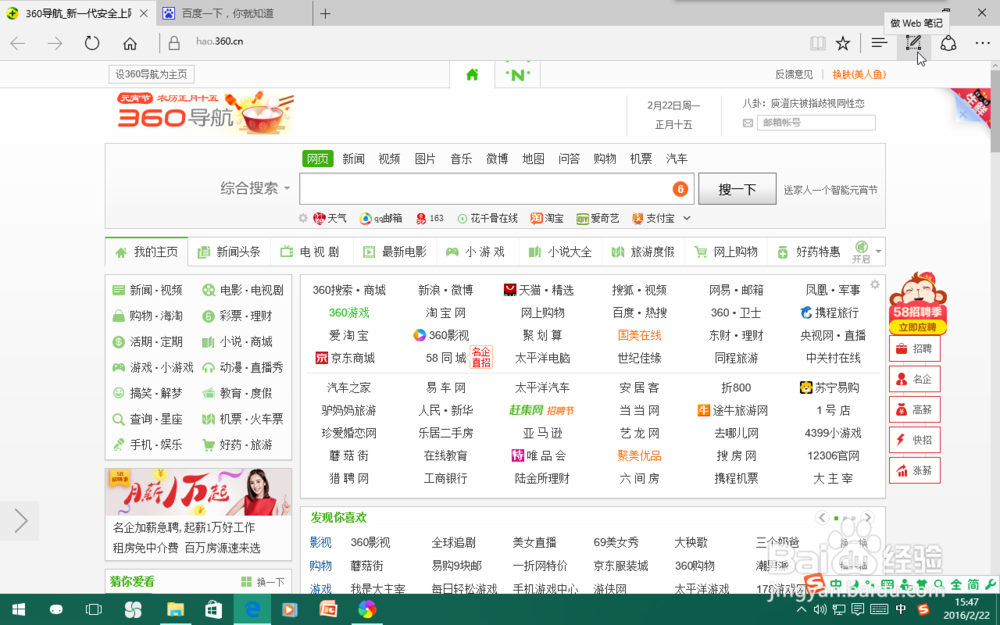Select the 图片 search tab
The height and width of the screenshot is (625, 1000).
coord(425,159)
